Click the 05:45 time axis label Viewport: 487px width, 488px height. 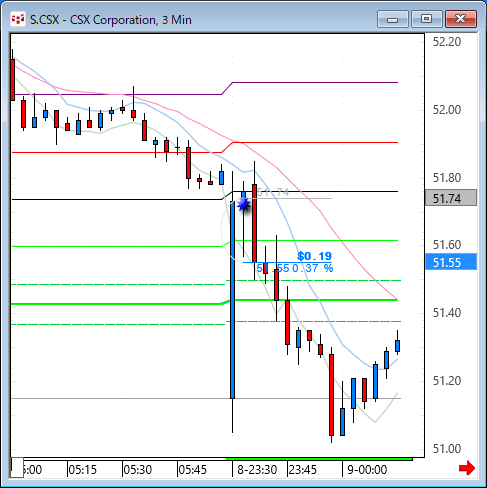click(x=193, y=470)
